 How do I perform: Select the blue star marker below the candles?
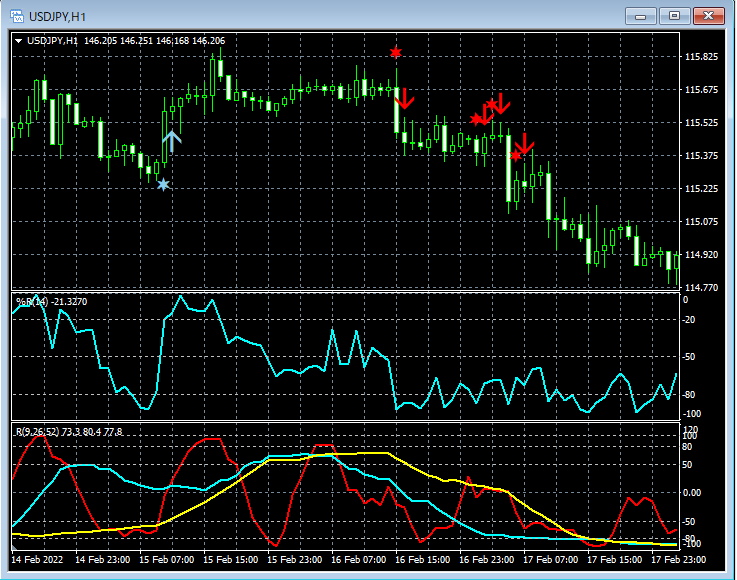163,184
